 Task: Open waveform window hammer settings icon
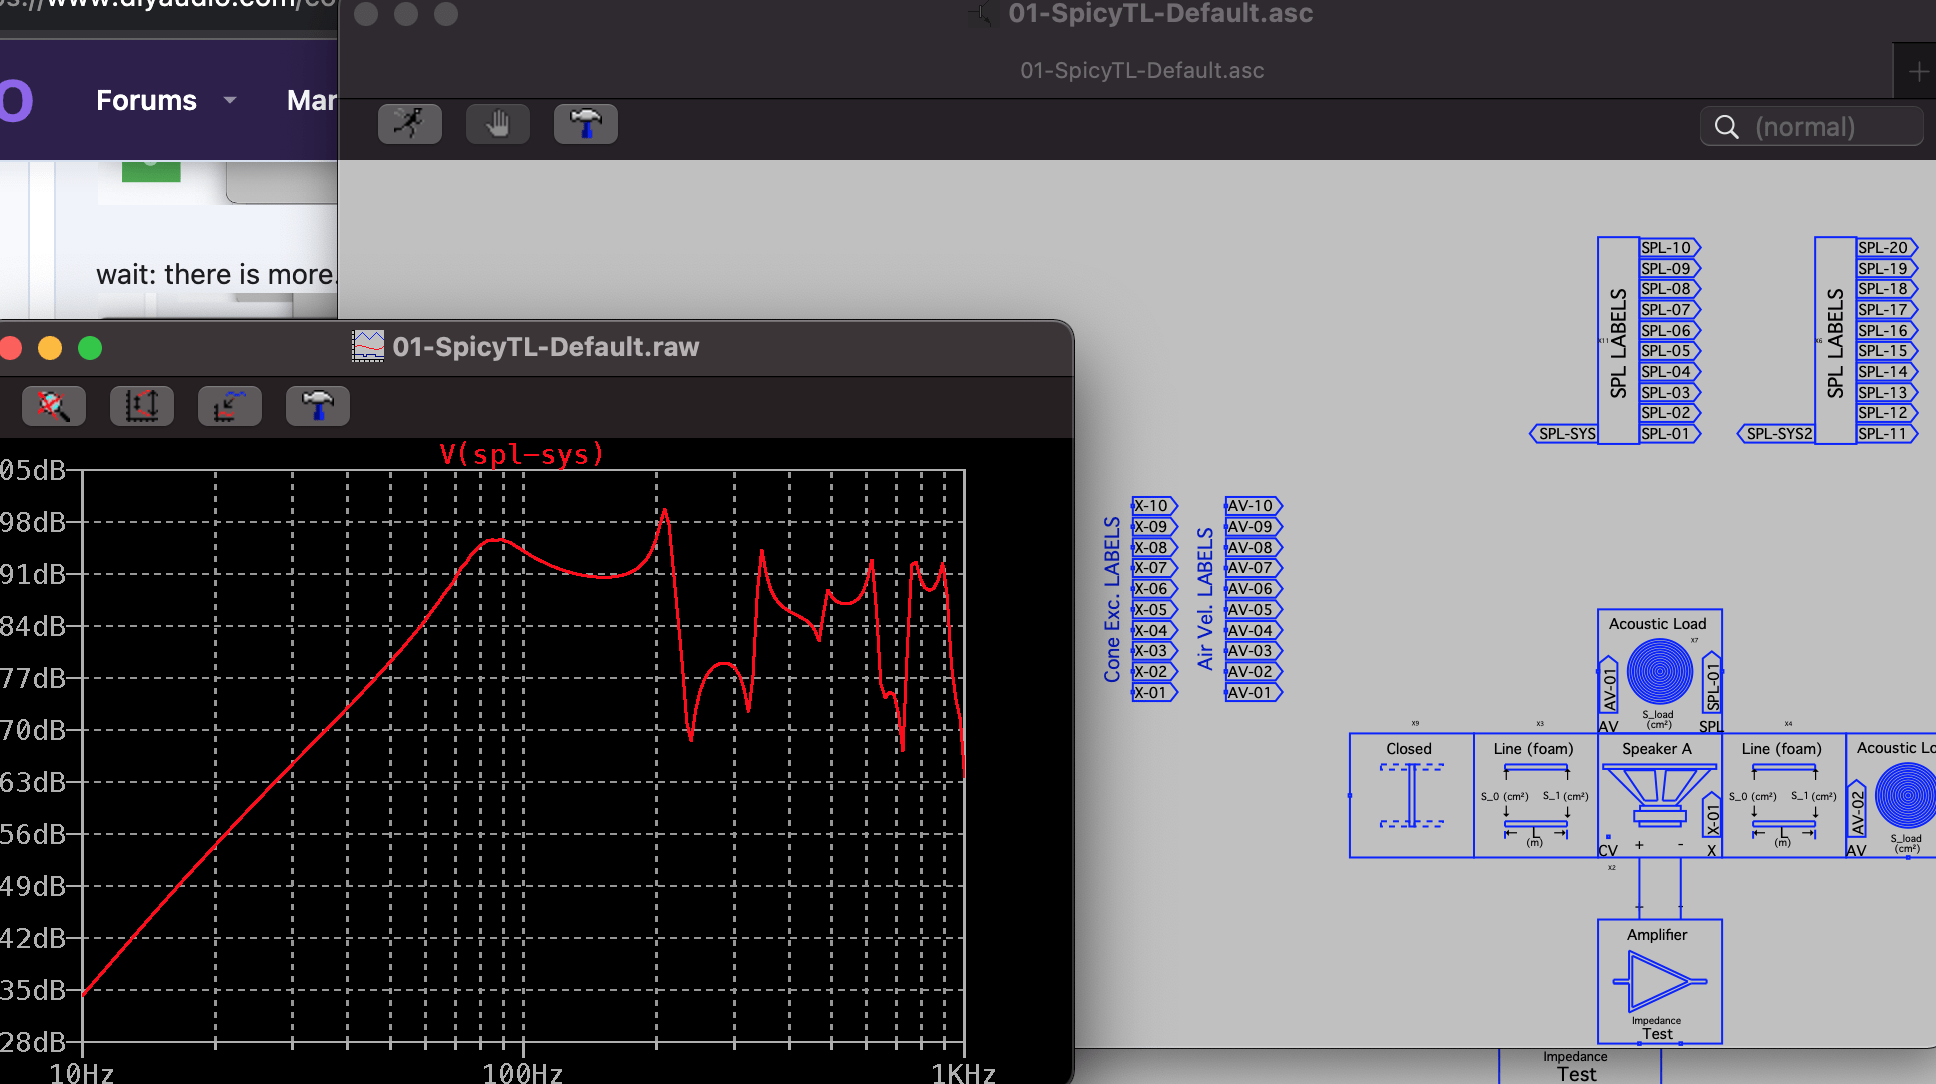(318, 406)
